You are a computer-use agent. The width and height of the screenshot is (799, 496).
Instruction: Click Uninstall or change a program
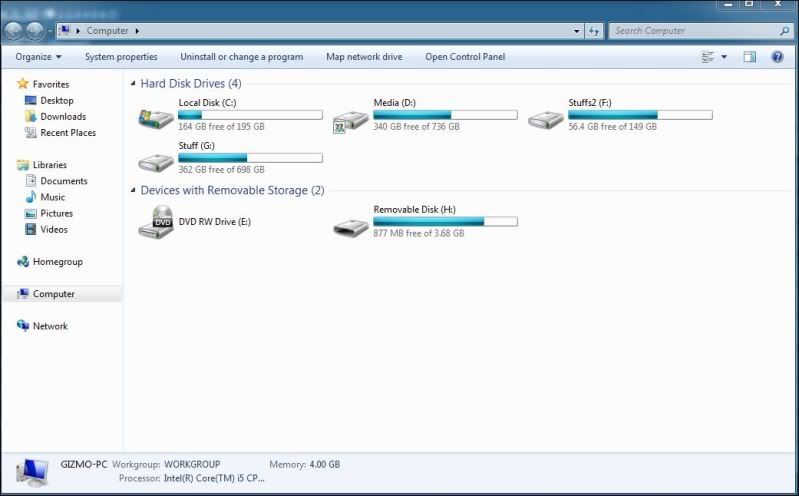[242, 57]
